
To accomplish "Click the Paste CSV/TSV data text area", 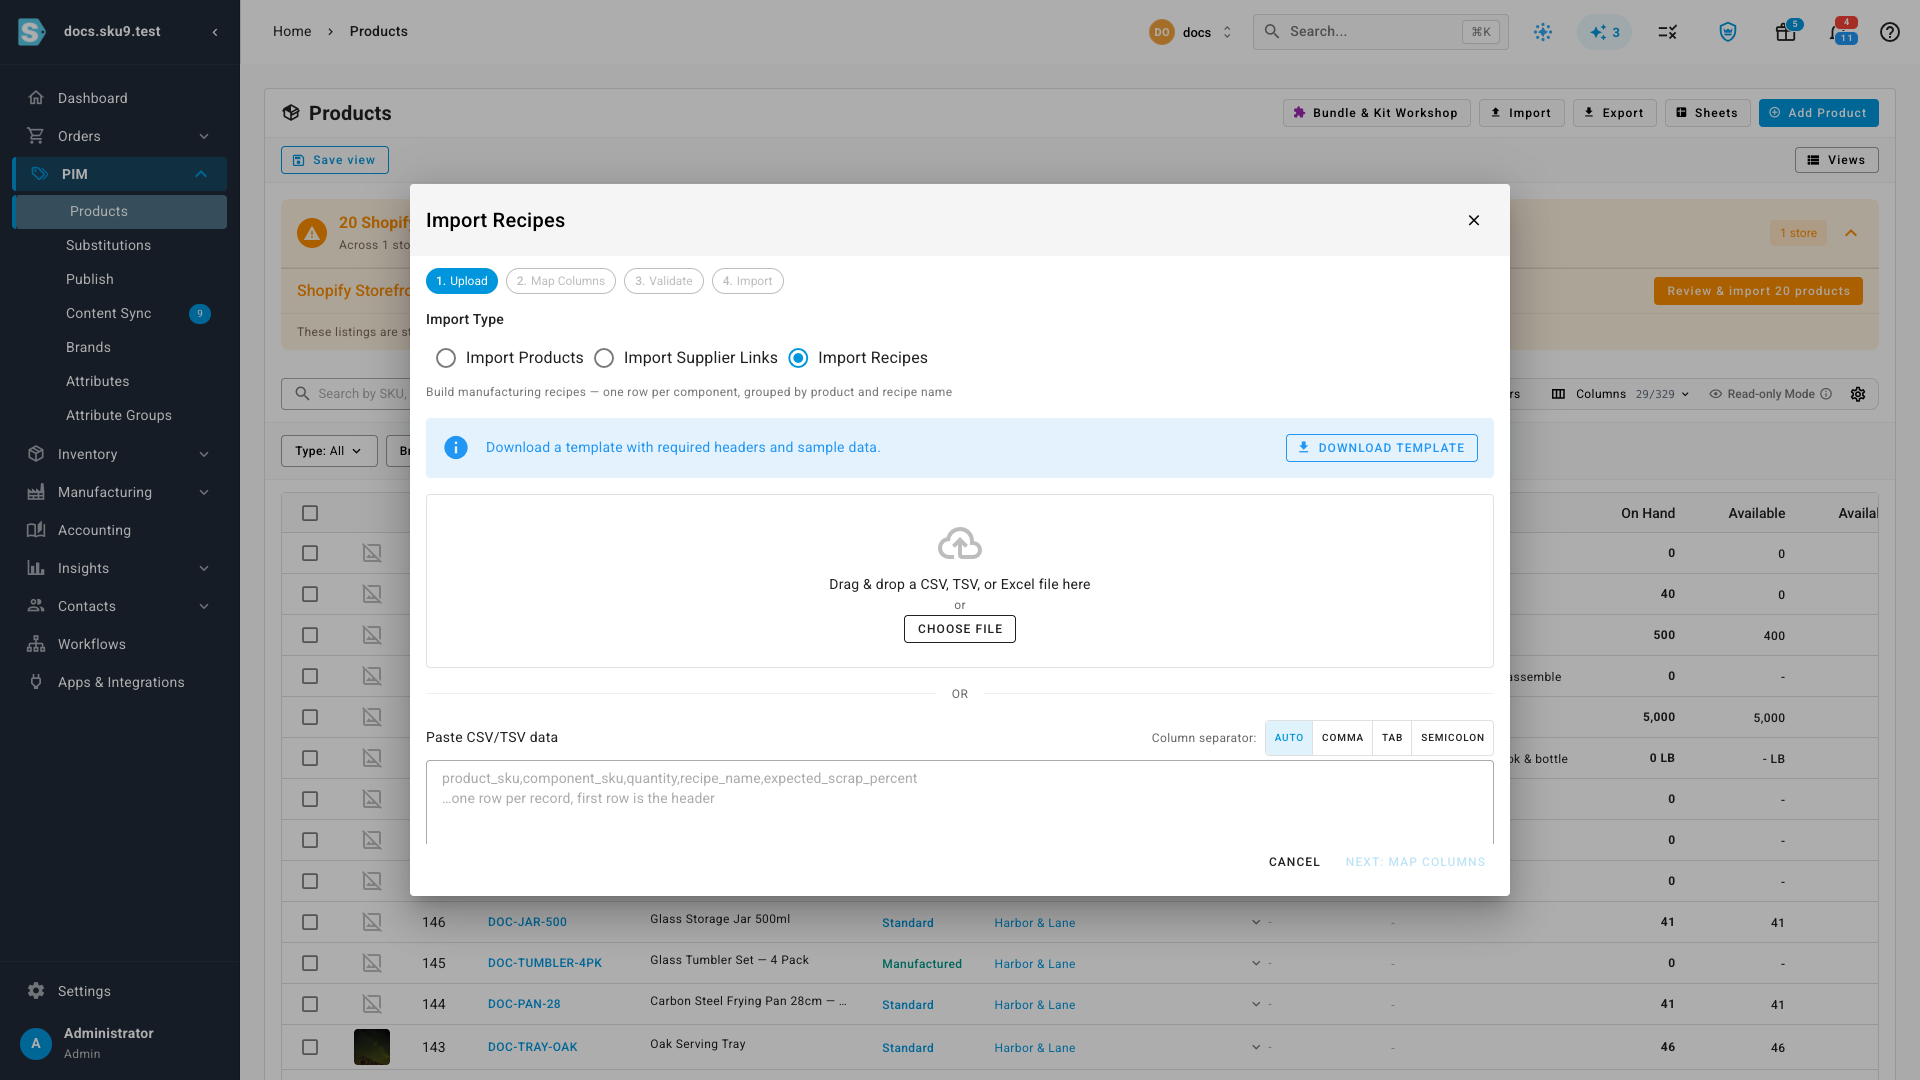I will [x=960, y=802].
